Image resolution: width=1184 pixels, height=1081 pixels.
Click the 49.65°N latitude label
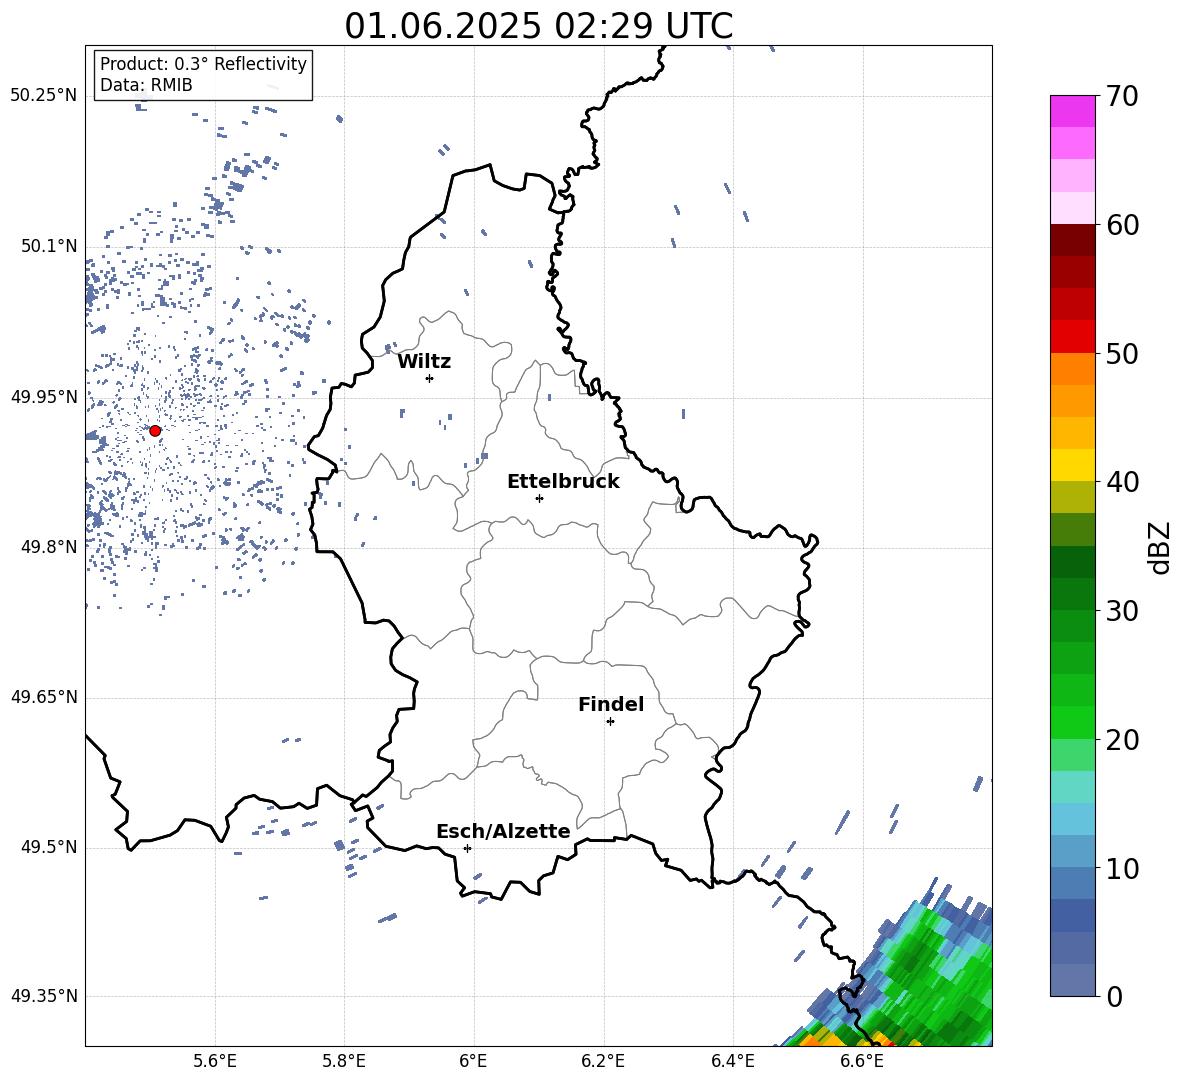point(44,696)
